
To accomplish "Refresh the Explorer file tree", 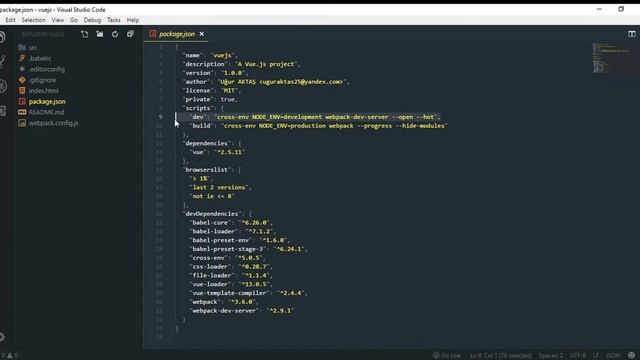I will click(115, 34).
